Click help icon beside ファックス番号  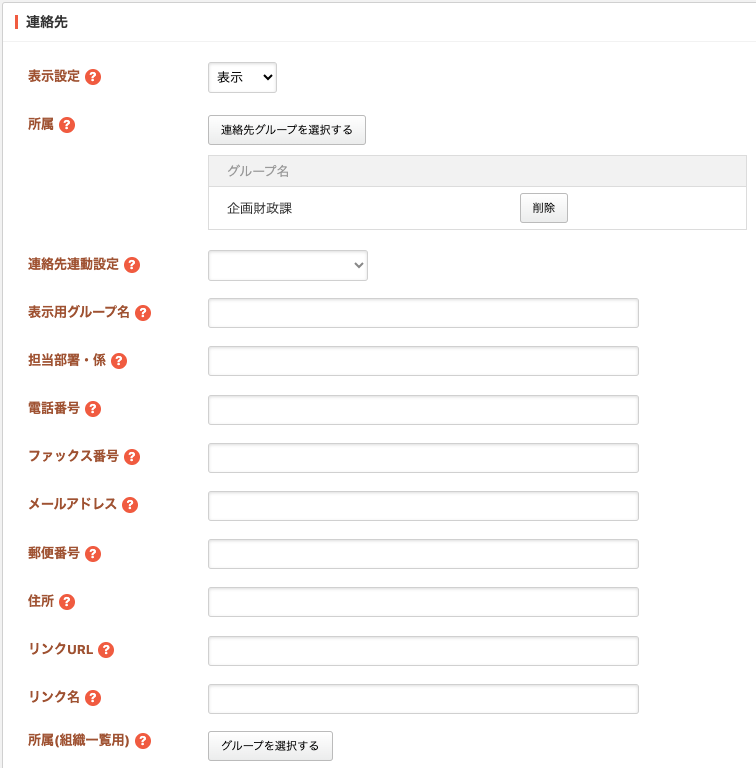coord(132,457)
